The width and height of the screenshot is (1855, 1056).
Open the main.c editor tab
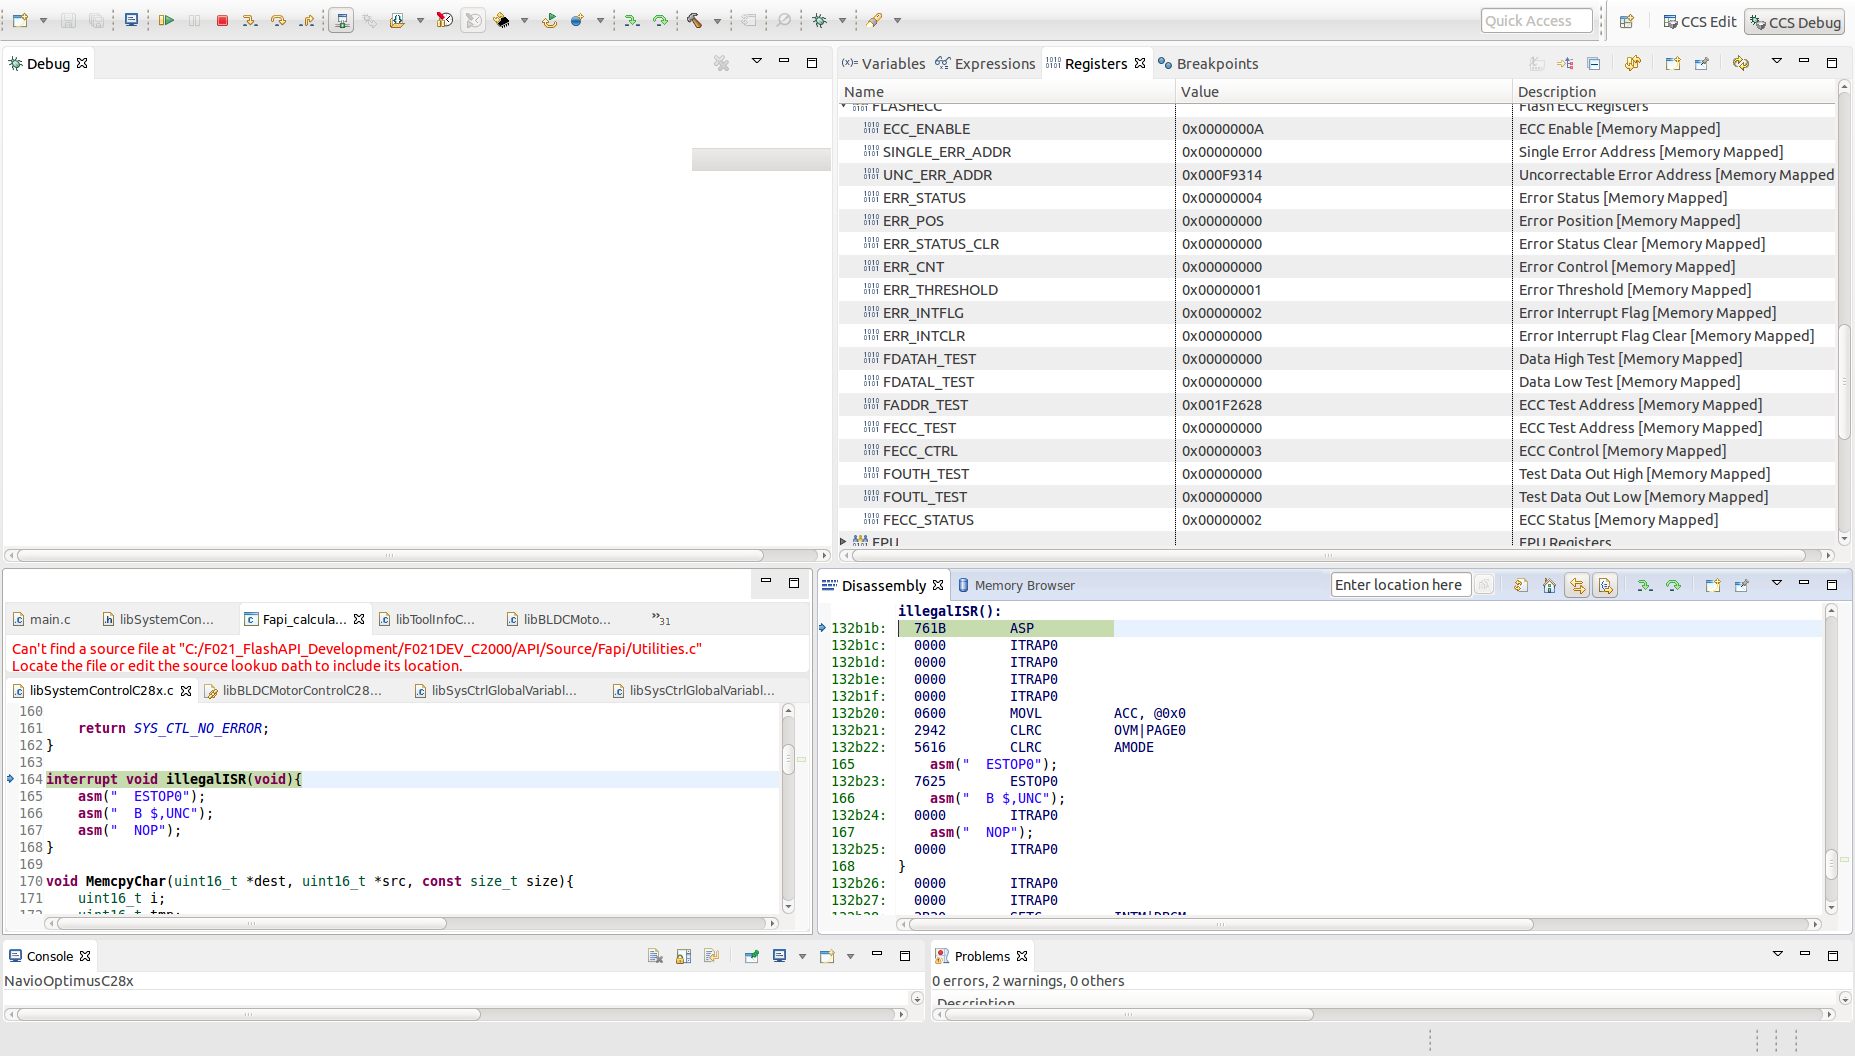(x=41, y=619)
